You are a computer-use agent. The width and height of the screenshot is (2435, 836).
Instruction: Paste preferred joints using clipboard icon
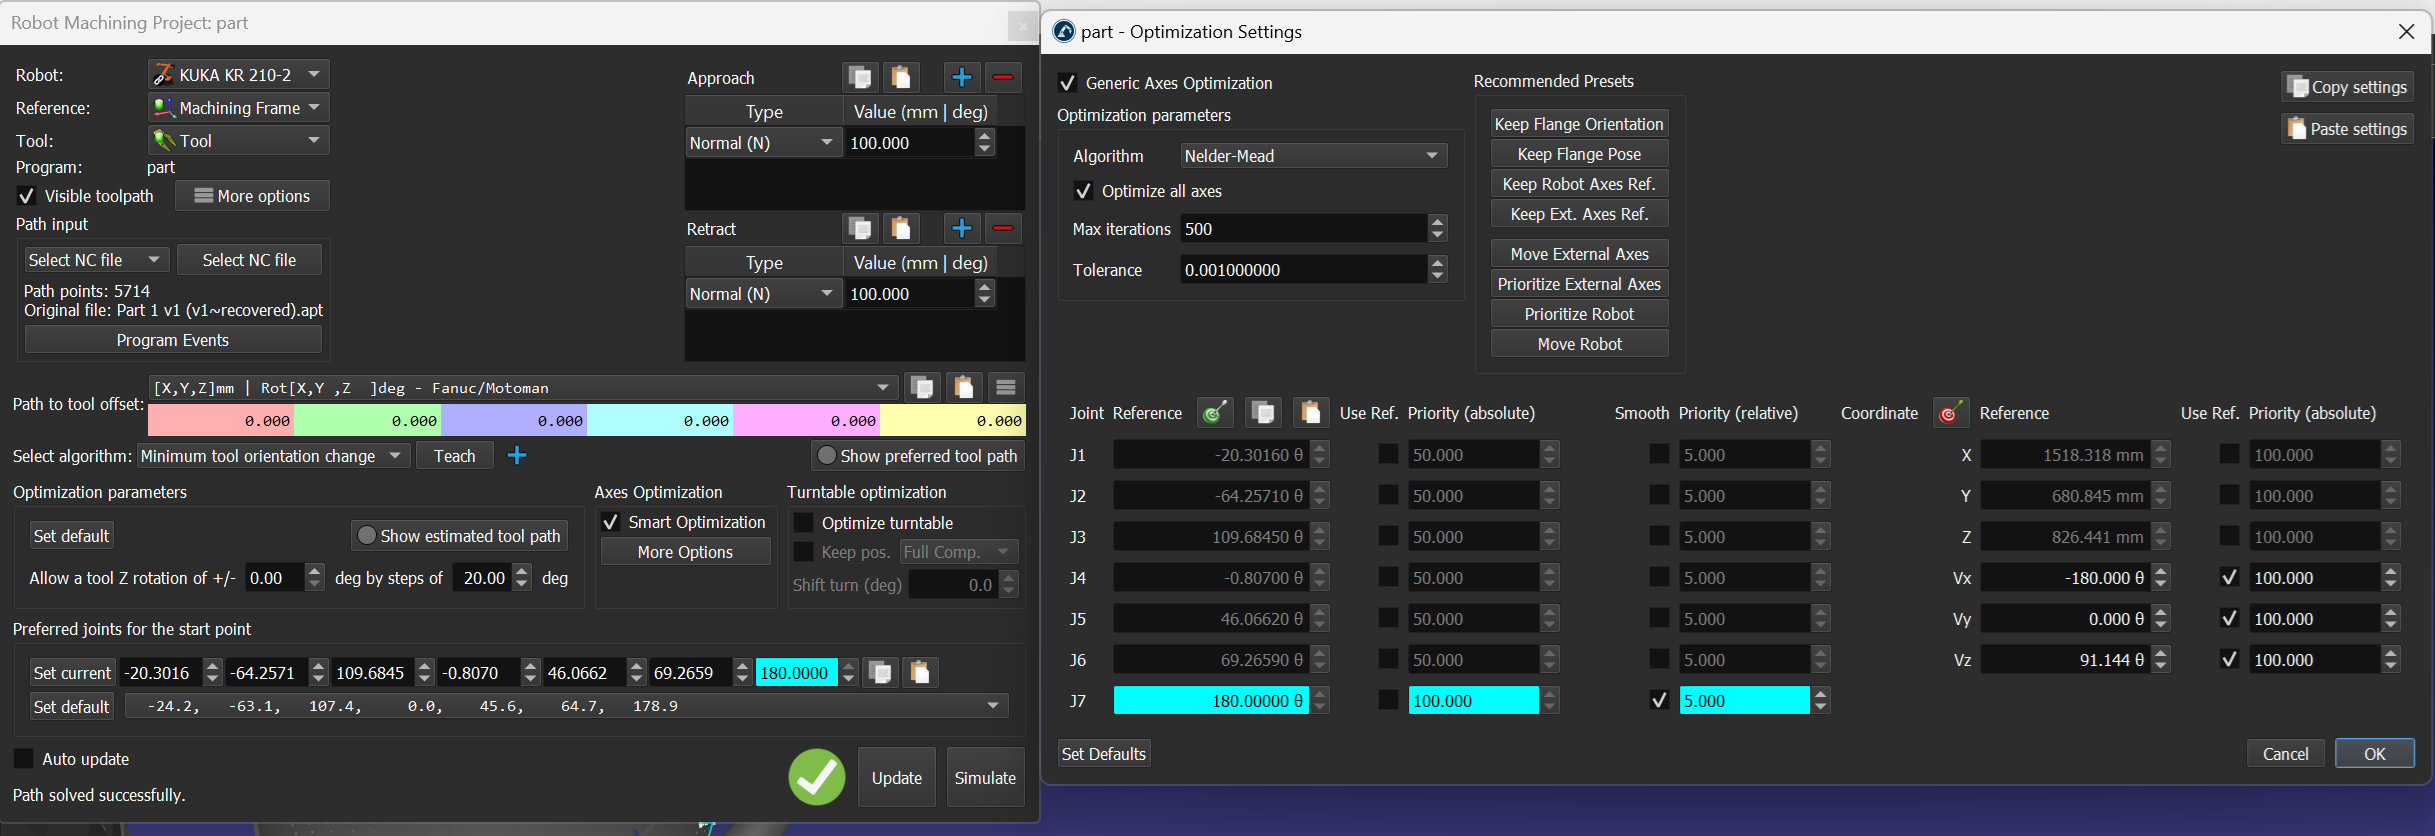coord(920,673)
